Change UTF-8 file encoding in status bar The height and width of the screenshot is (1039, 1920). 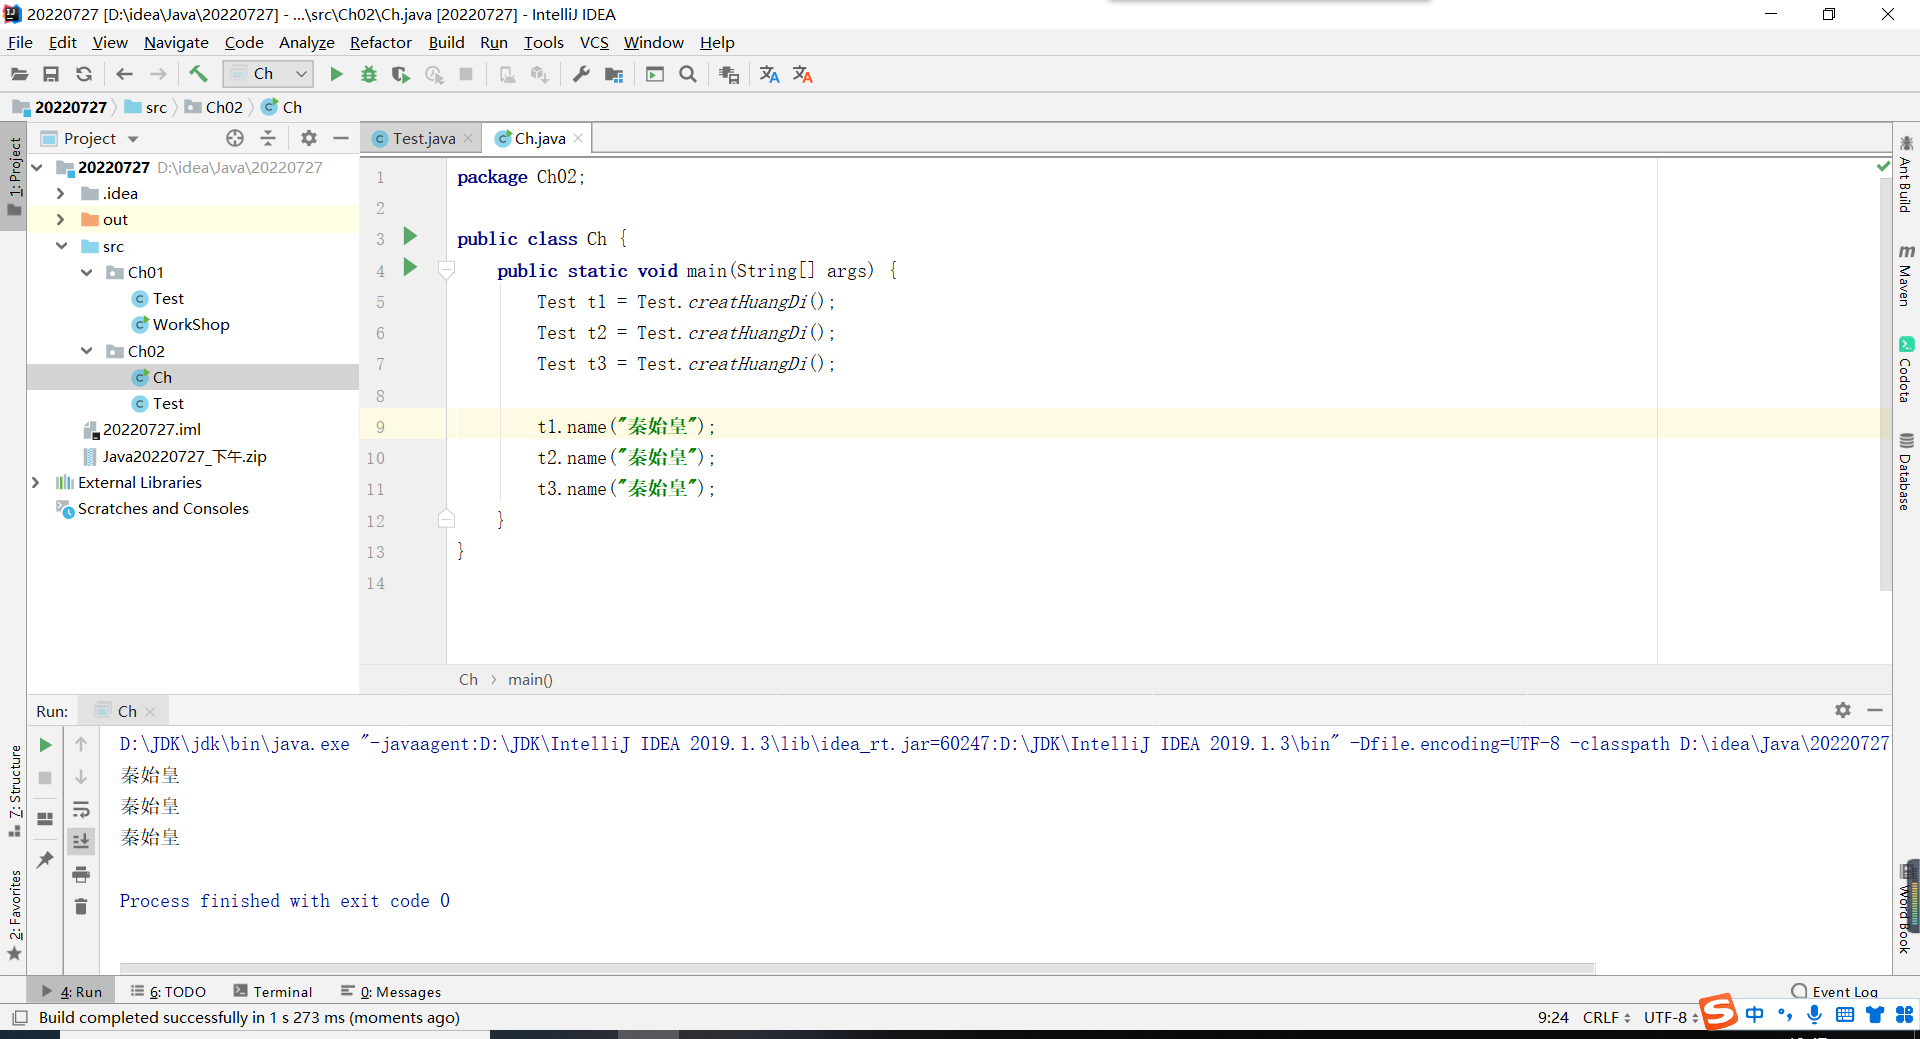pos(1670,1017)
